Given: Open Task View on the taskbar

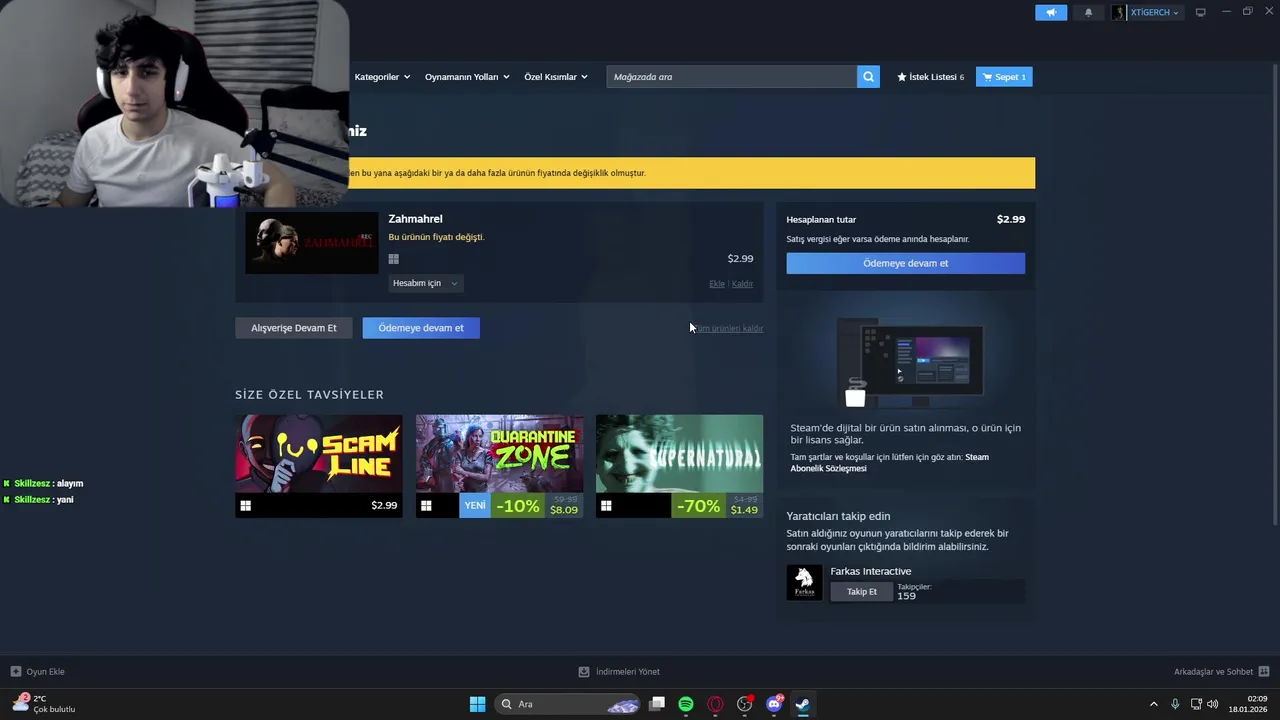Looking at the screenshot, I should click(657, 704).
